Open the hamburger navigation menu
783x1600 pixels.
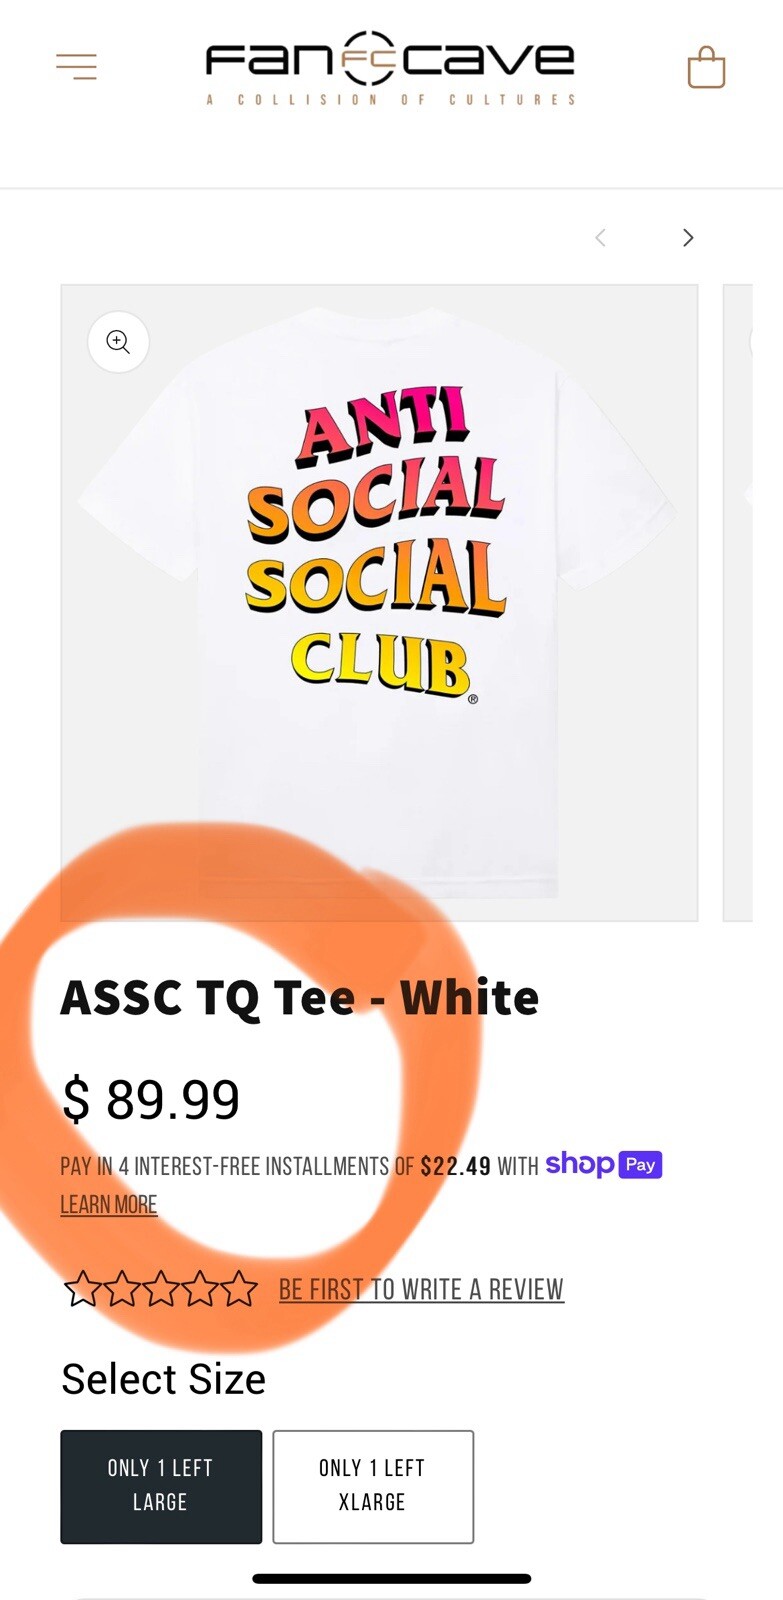coord(77,67)
